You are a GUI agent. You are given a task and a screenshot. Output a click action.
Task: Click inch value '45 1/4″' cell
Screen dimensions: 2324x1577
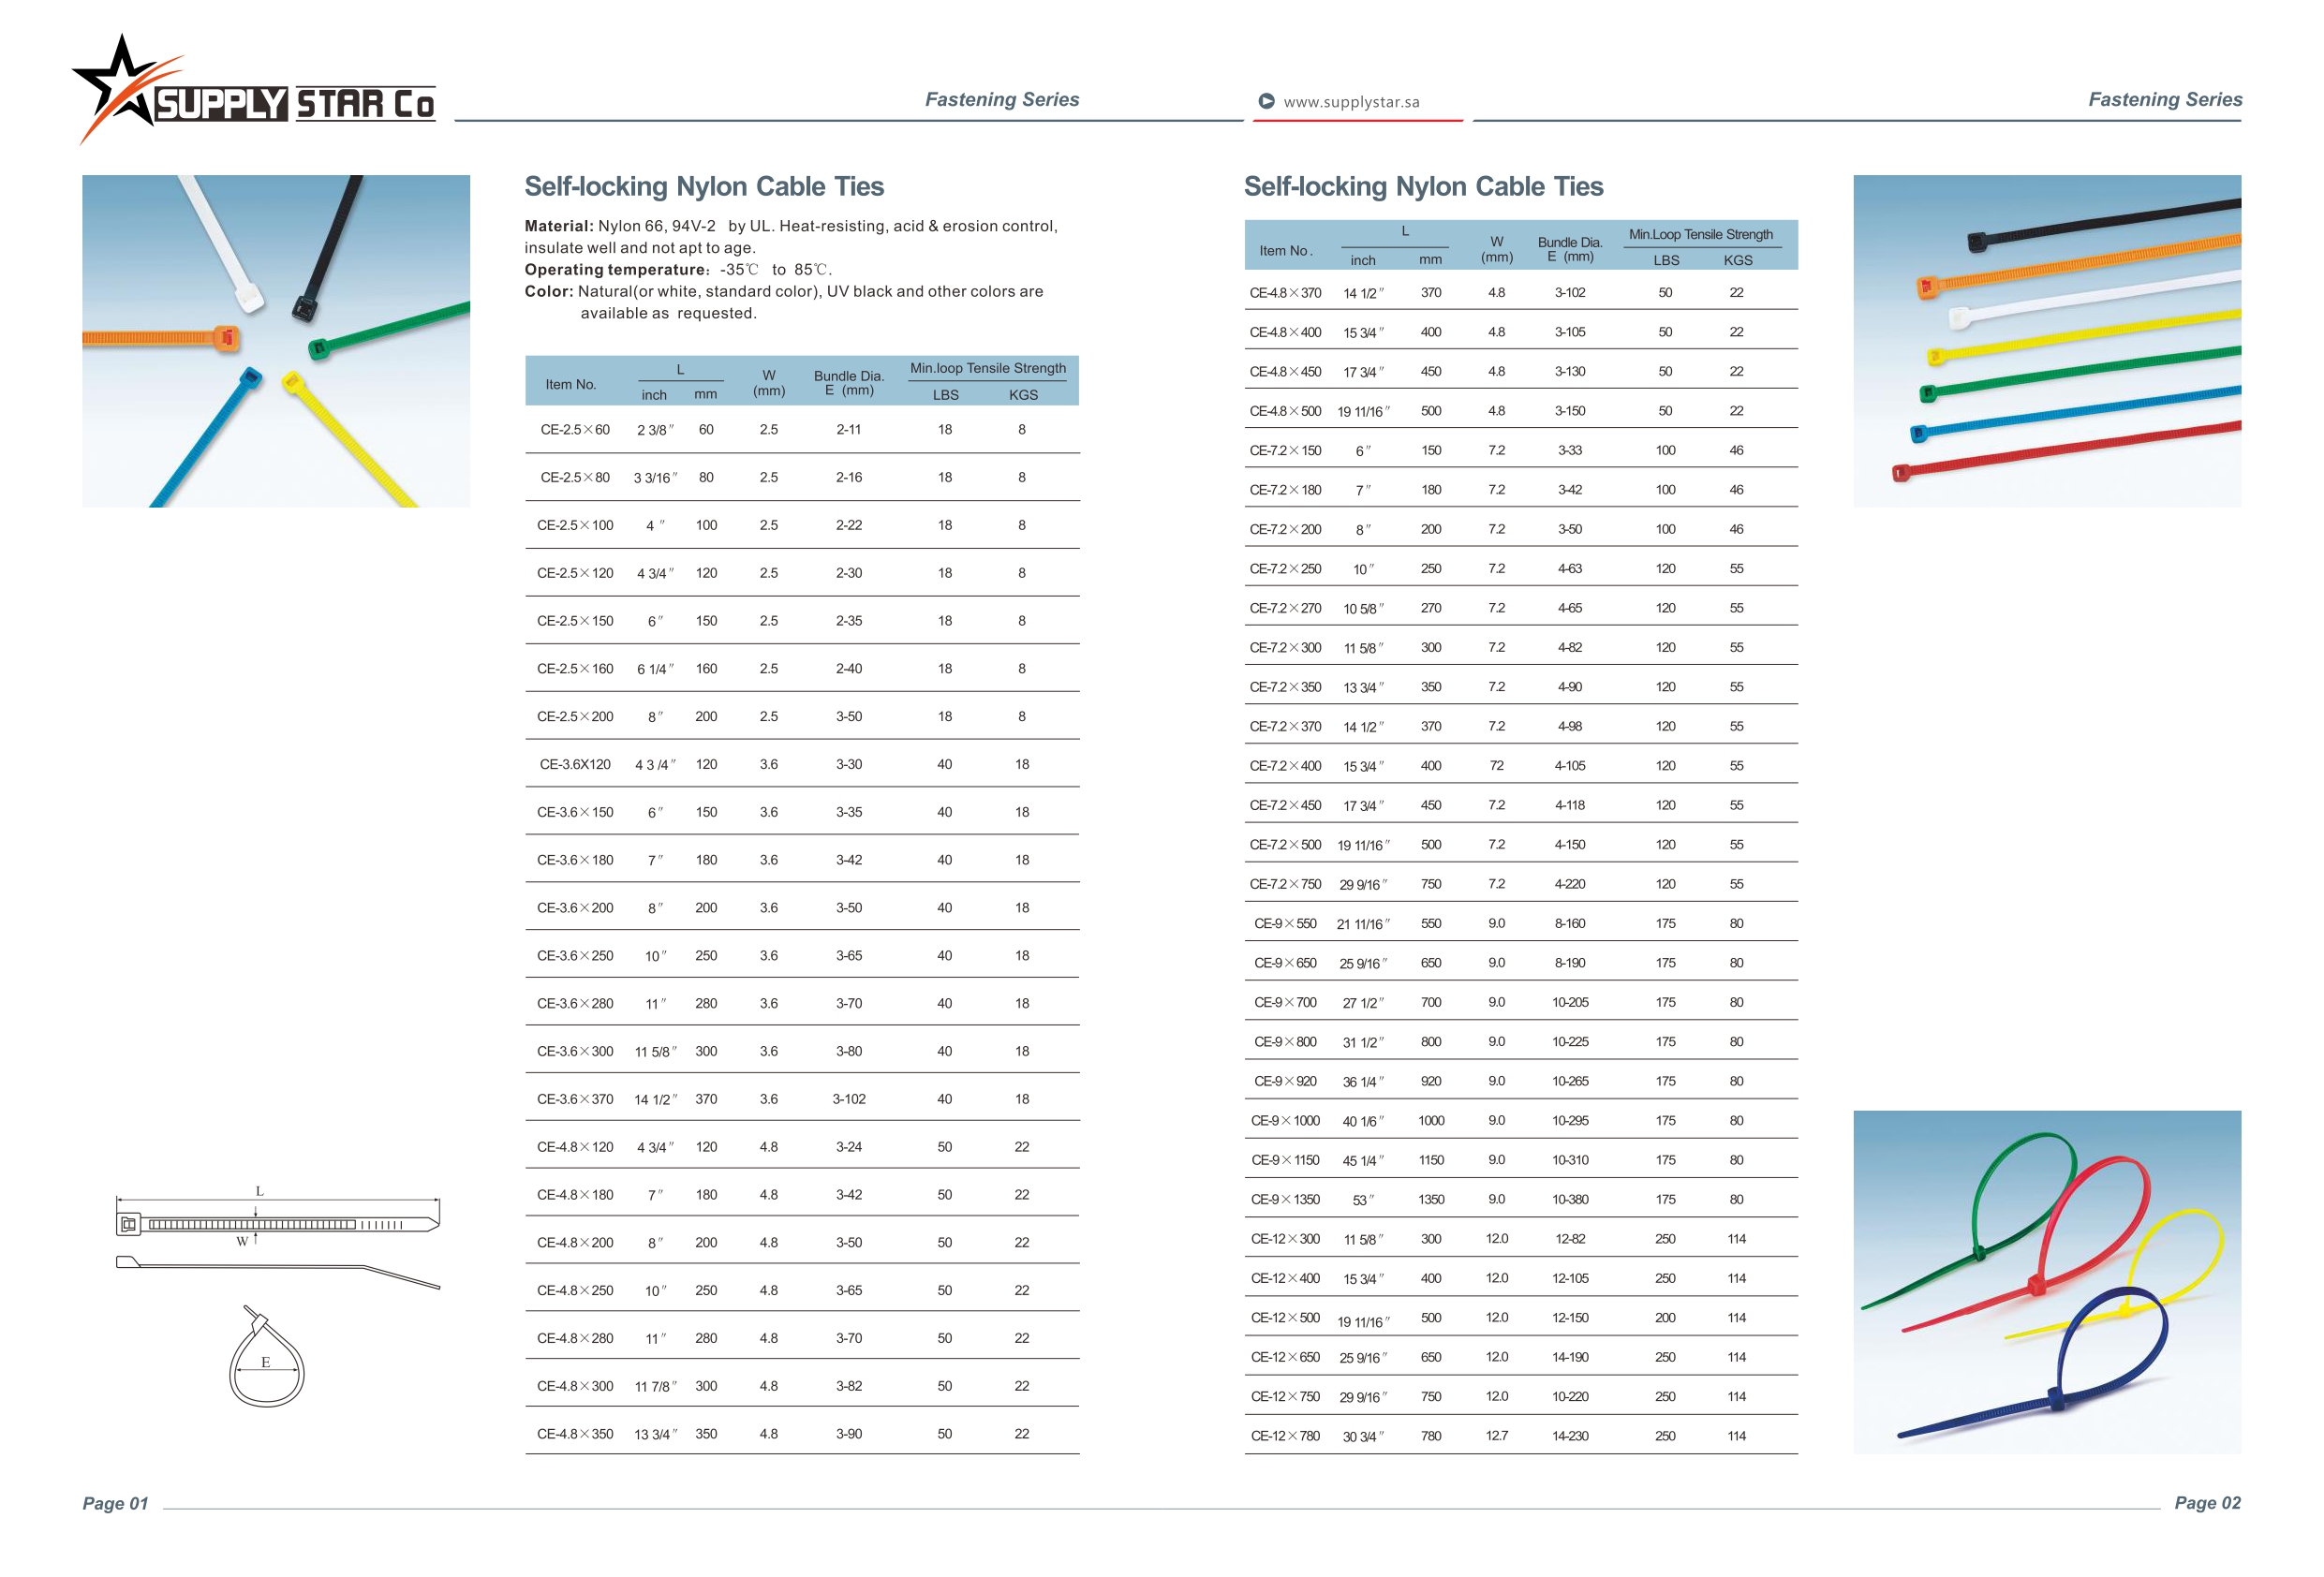coord(1363,1162)
